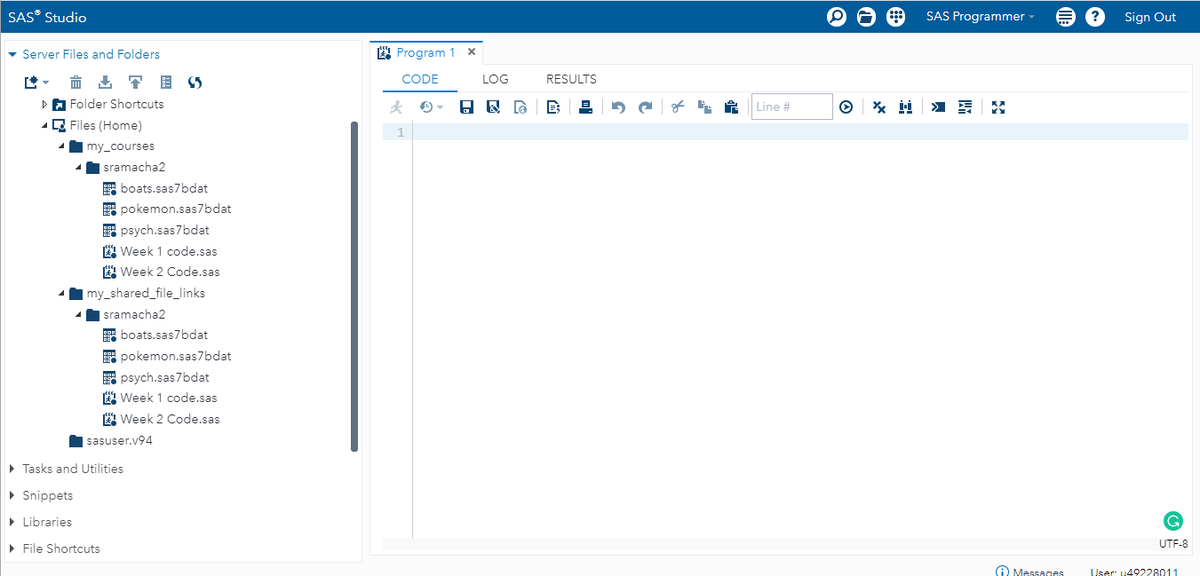Paste from clipboard in the code toolbar

click(x=731, y=107)
